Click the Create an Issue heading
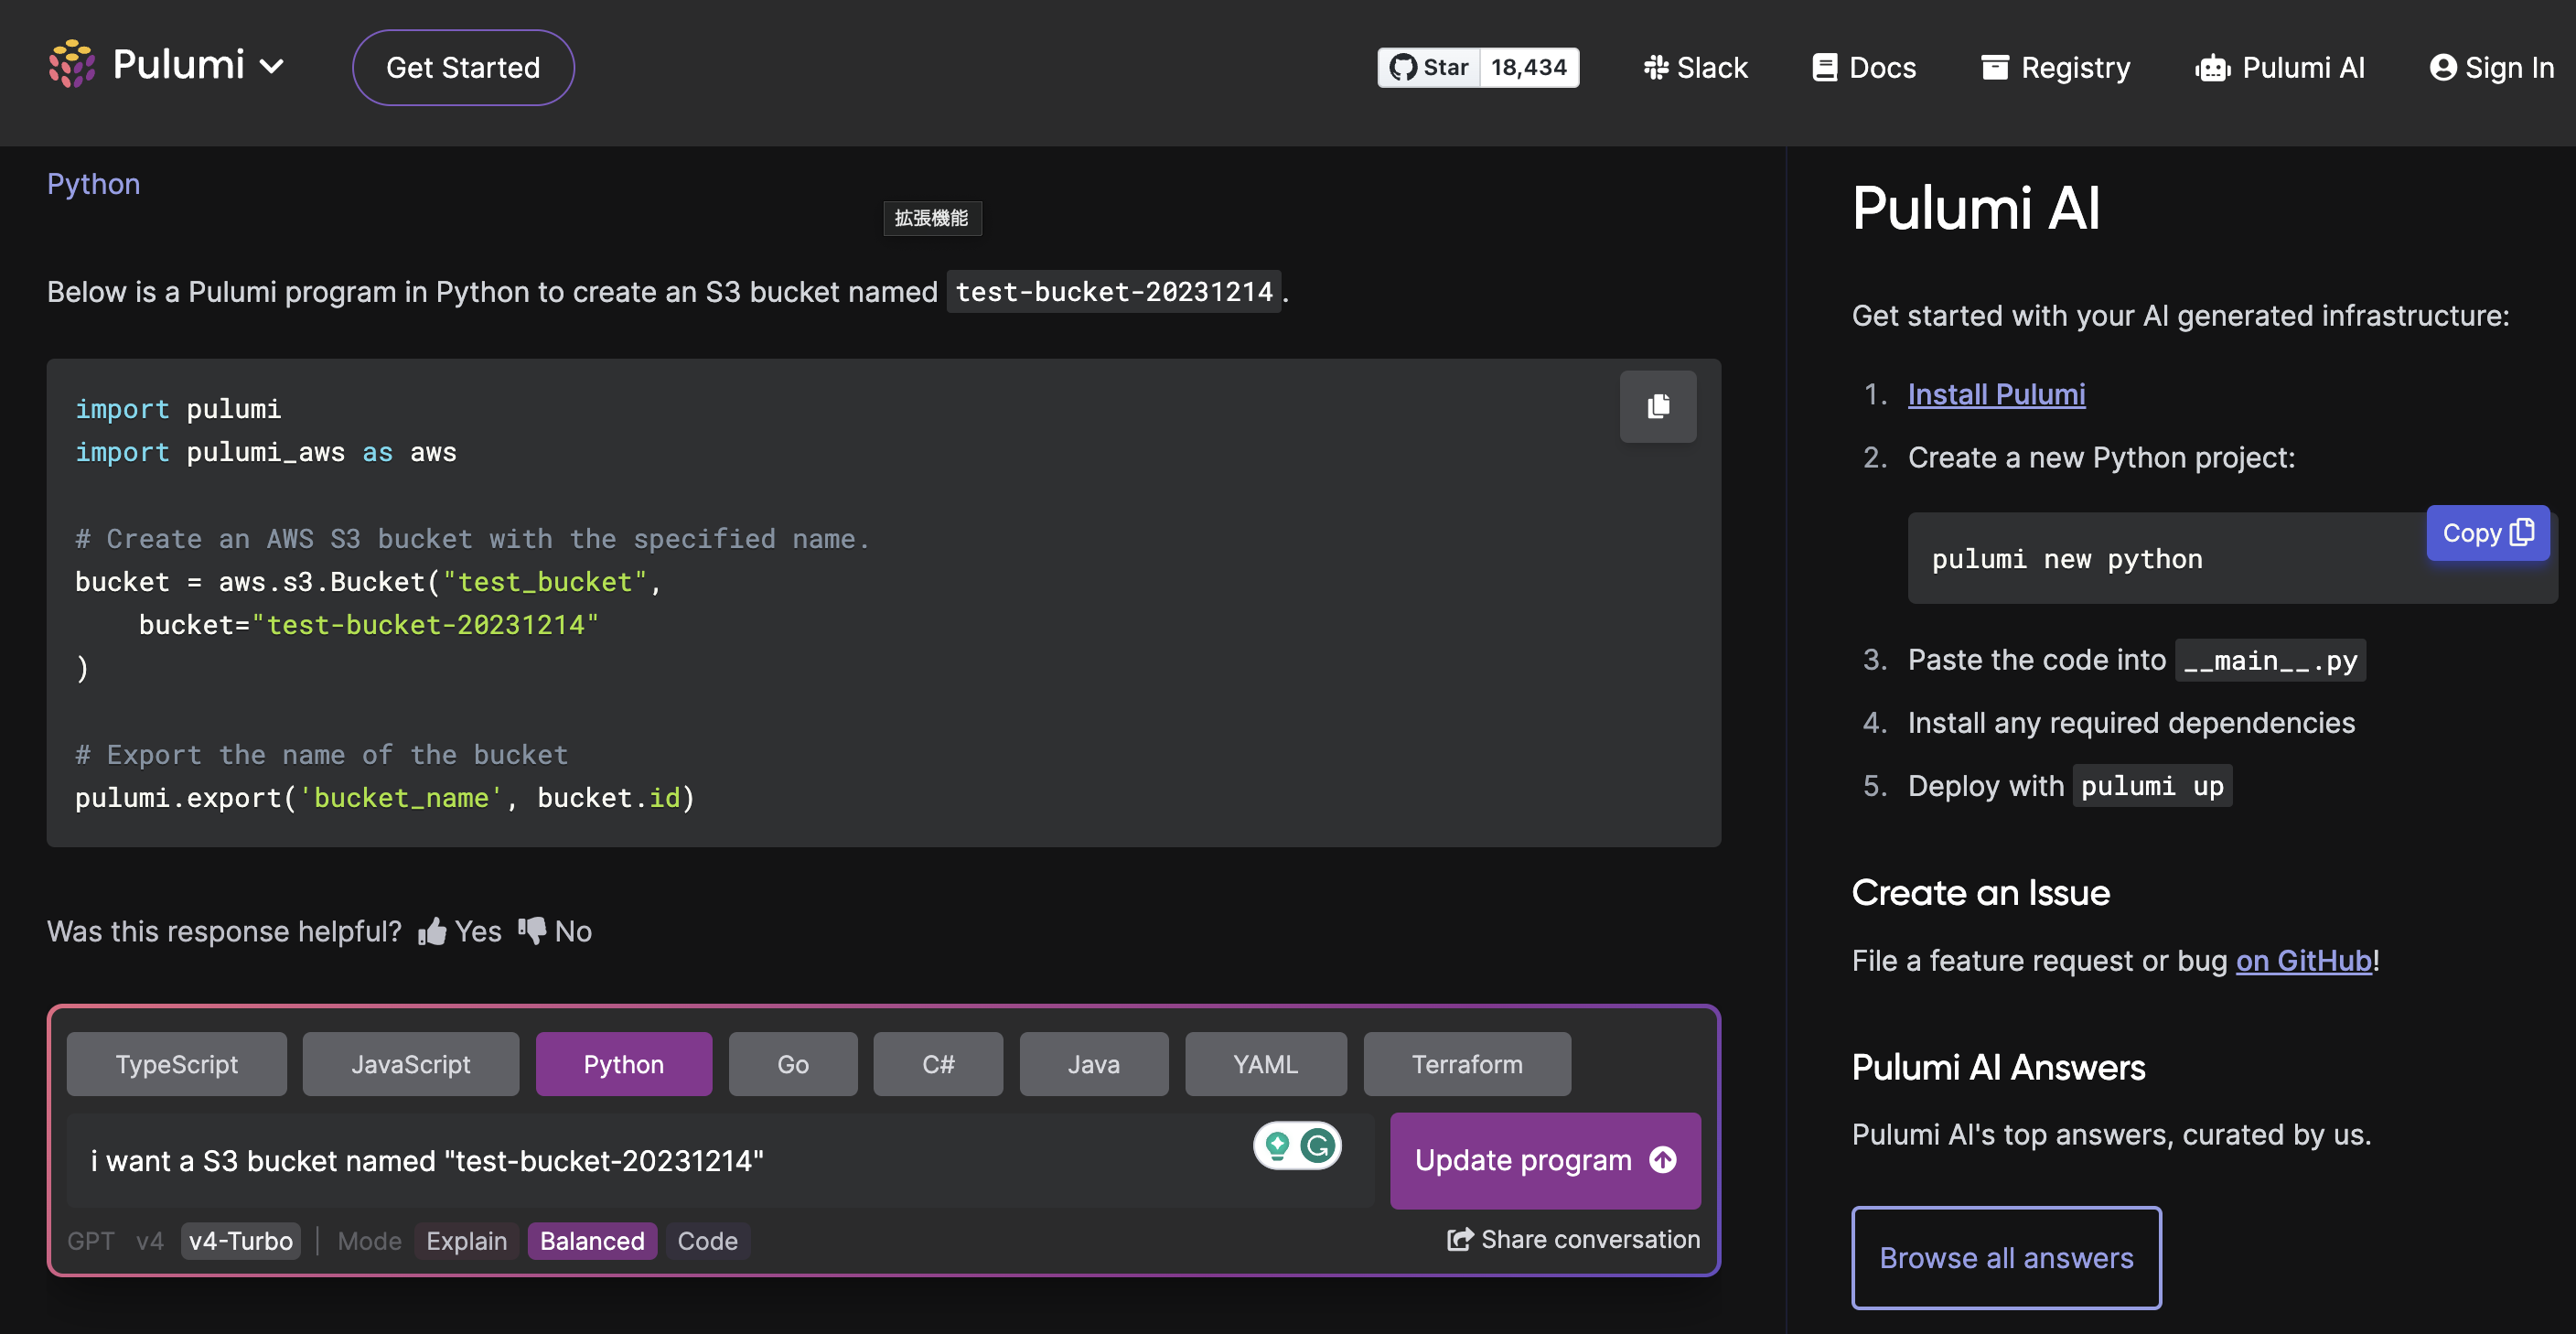Screen dimensions: 2576x1334 (1981, 892)
